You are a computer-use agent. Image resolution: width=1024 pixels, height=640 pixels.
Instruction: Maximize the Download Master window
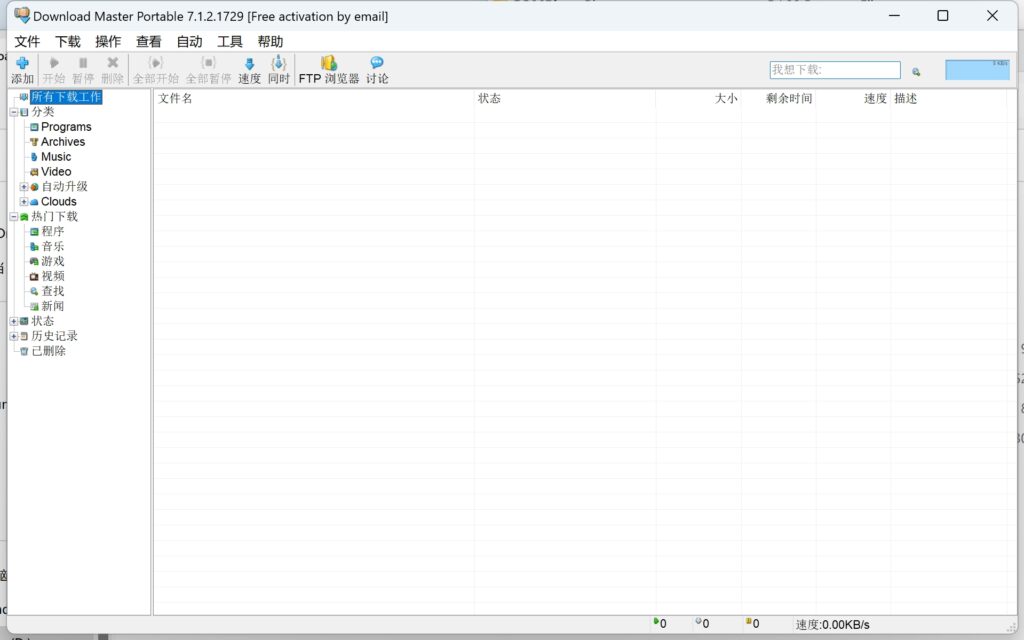942,16
